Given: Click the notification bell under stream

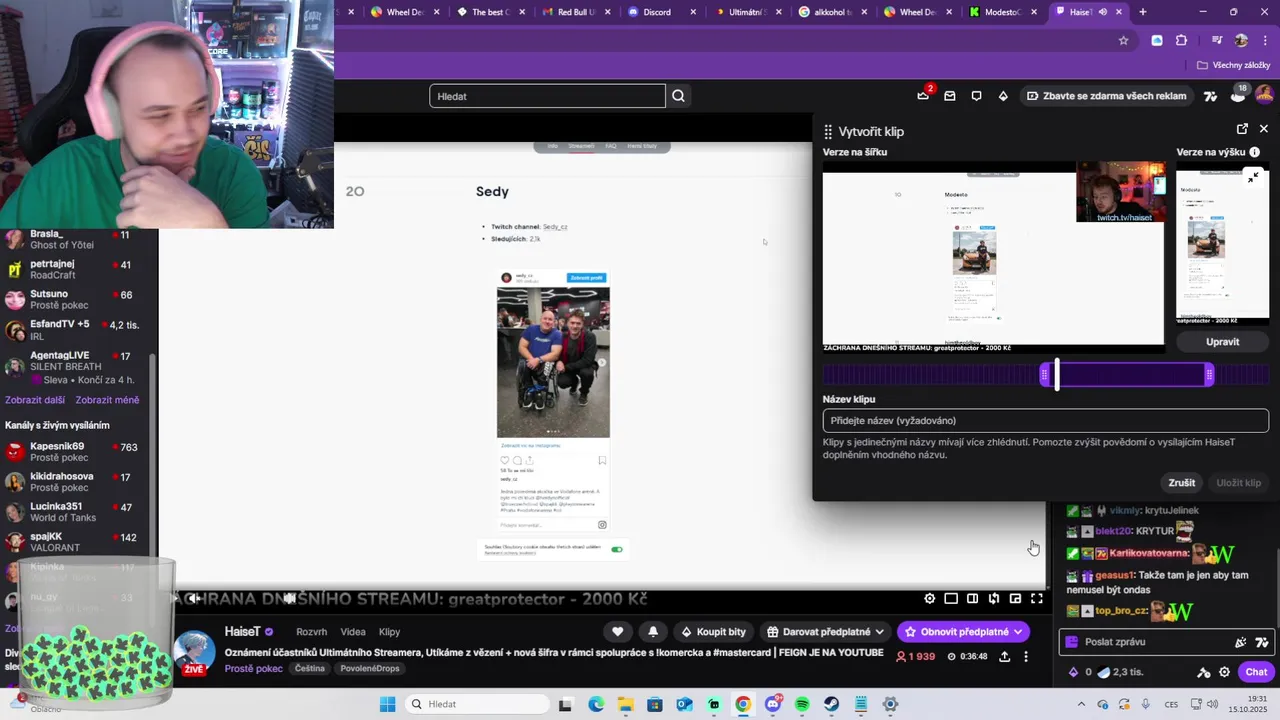Looking at the screenshot, I should (653, 632).
